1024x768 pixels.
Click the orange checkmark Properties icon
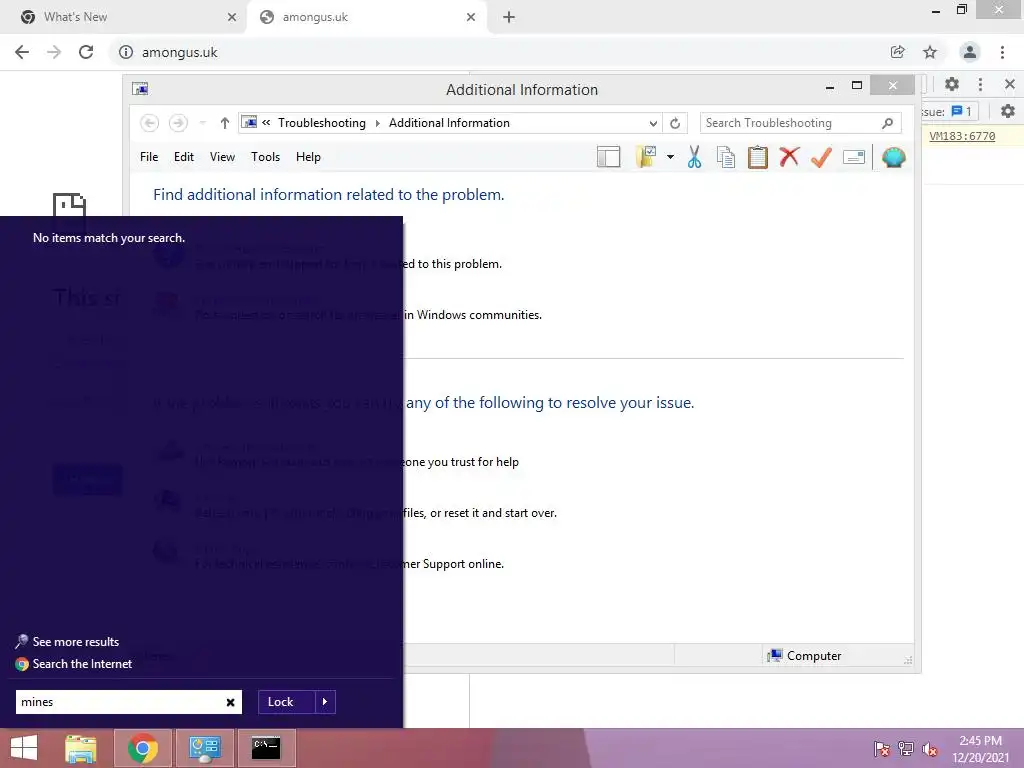click(x=821, y=157)
